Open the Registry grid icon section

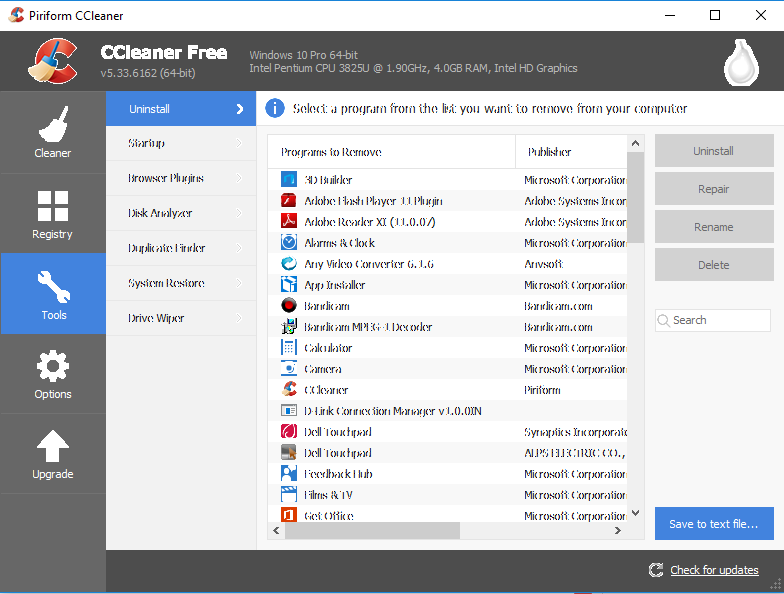pos(52,214)
